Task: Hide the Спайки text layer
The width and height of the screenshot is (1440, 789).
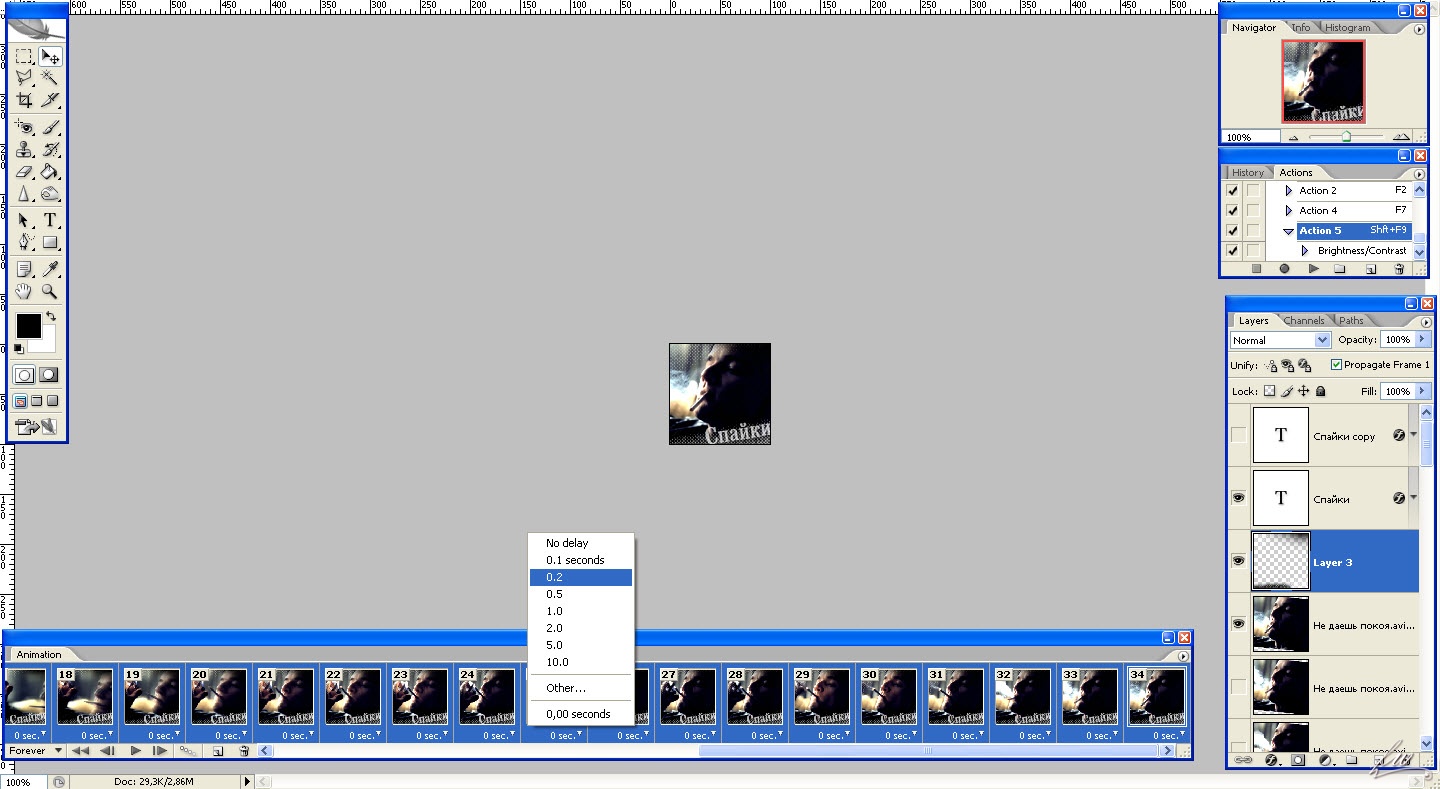Action: click(1239, 498)
